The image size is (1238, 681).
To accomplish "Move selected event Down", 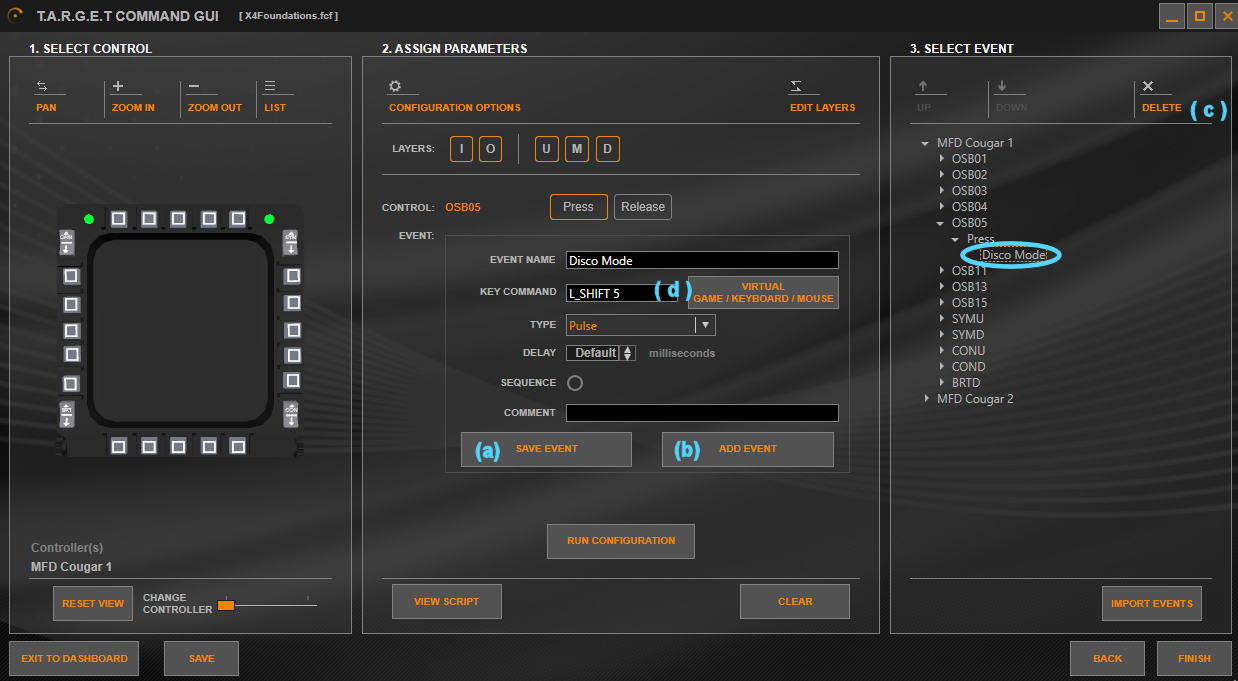I will tap(1011, 96).
